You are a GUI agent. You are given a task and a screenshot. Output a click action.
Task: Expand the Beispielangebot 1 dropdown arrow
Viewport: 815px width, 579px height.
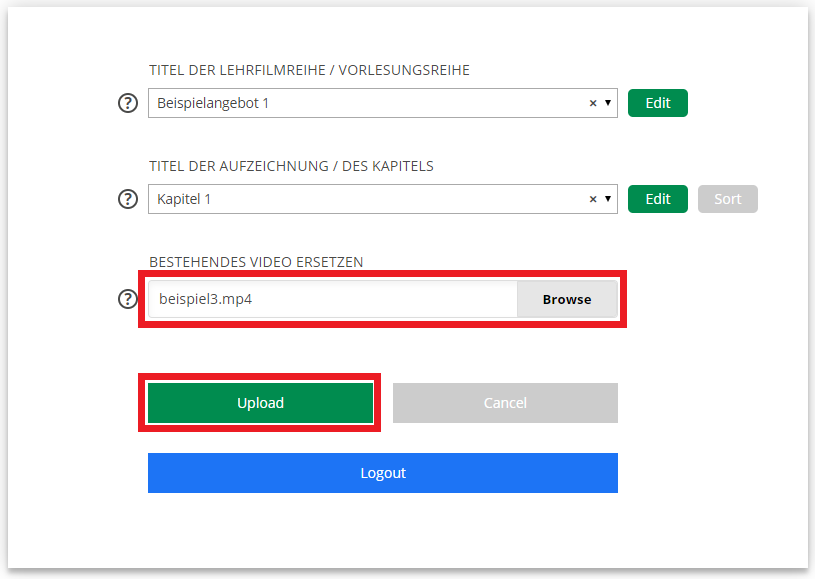(x=608, y=103)
